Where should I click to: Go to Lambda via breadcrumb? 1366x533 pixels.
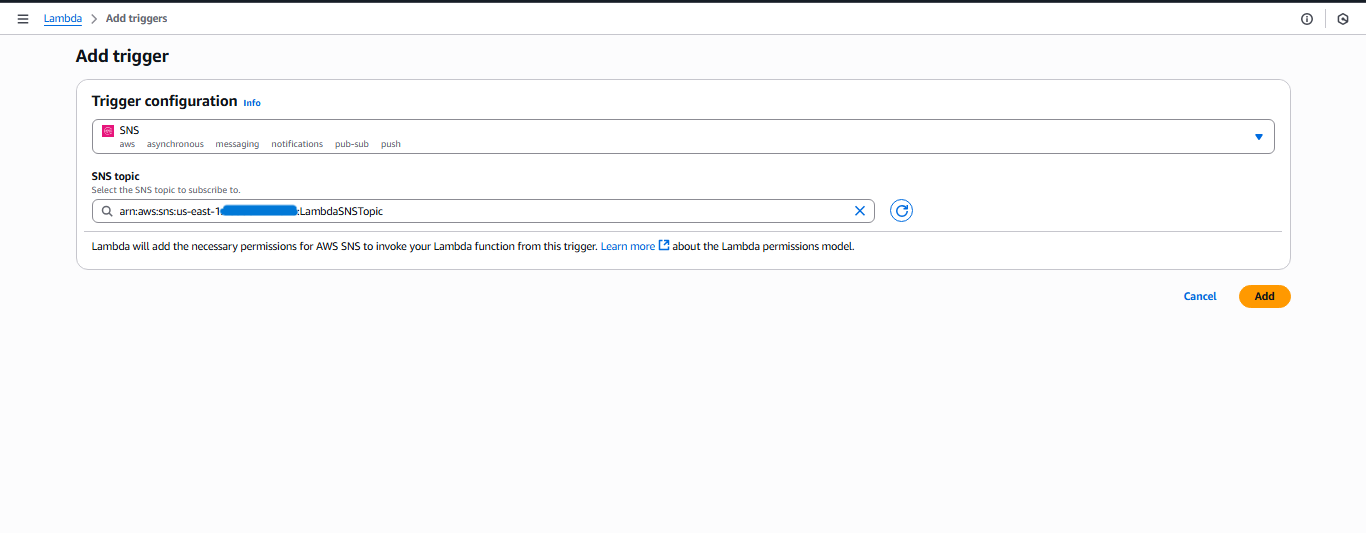(x=62, y=19)
